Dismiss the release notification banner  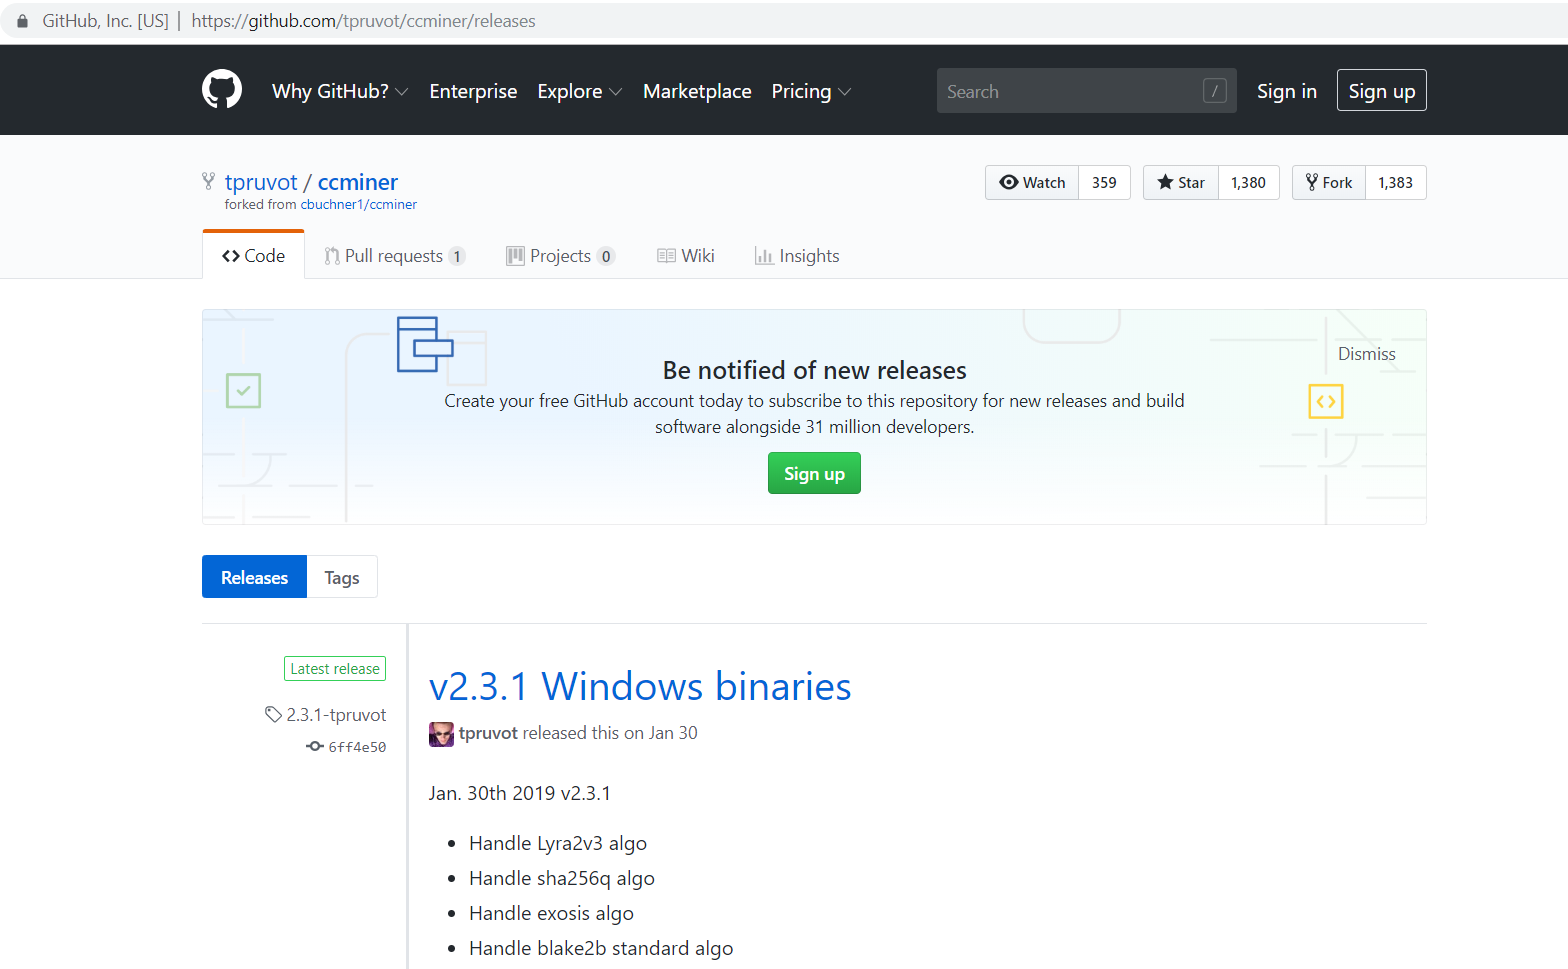click(1367, 354)
